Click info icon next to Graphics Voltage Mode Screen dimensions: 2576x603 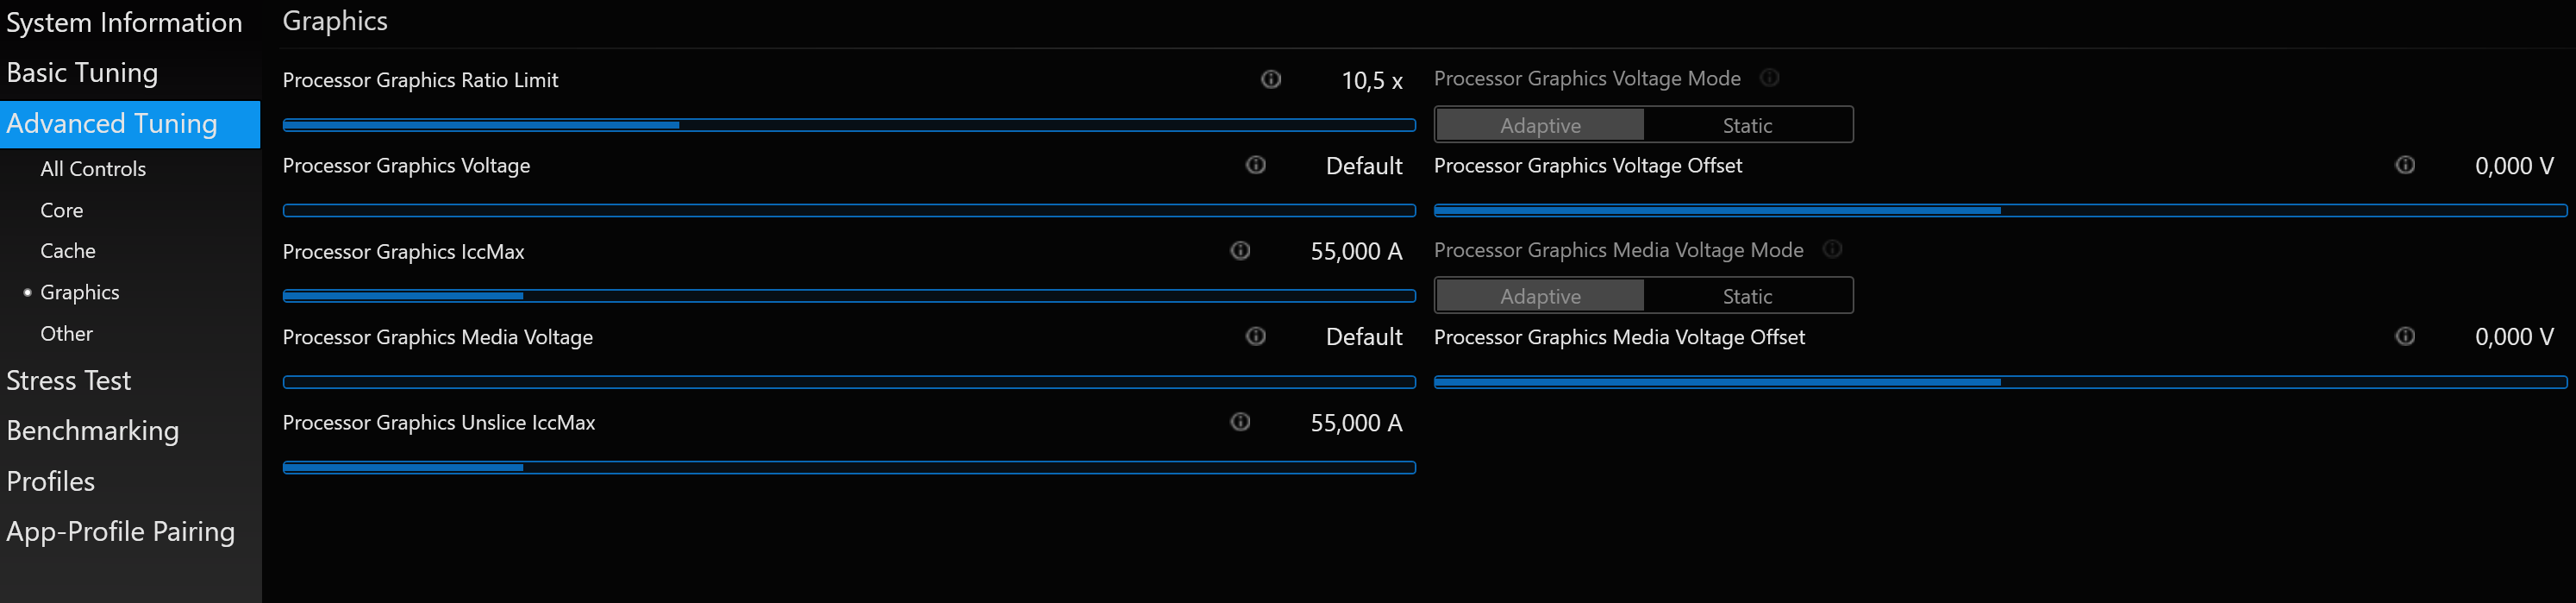pyautogui.click(x=1769, y=78)
